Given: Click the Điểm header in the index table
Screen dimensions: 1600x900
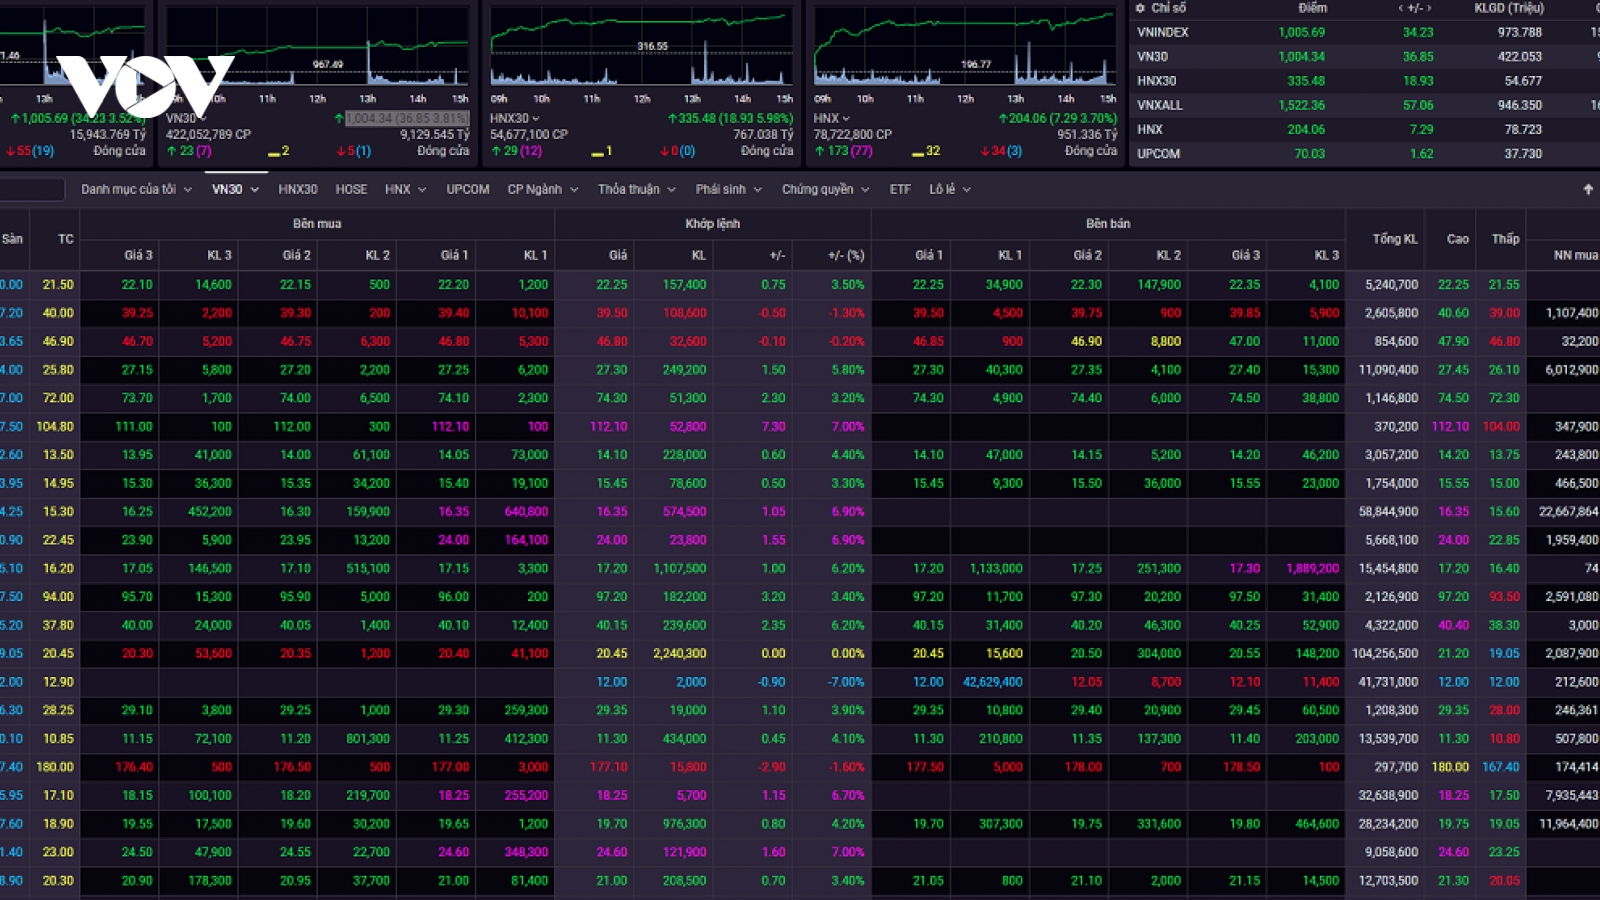Looking at the screenshot, I should (1313, 8).
